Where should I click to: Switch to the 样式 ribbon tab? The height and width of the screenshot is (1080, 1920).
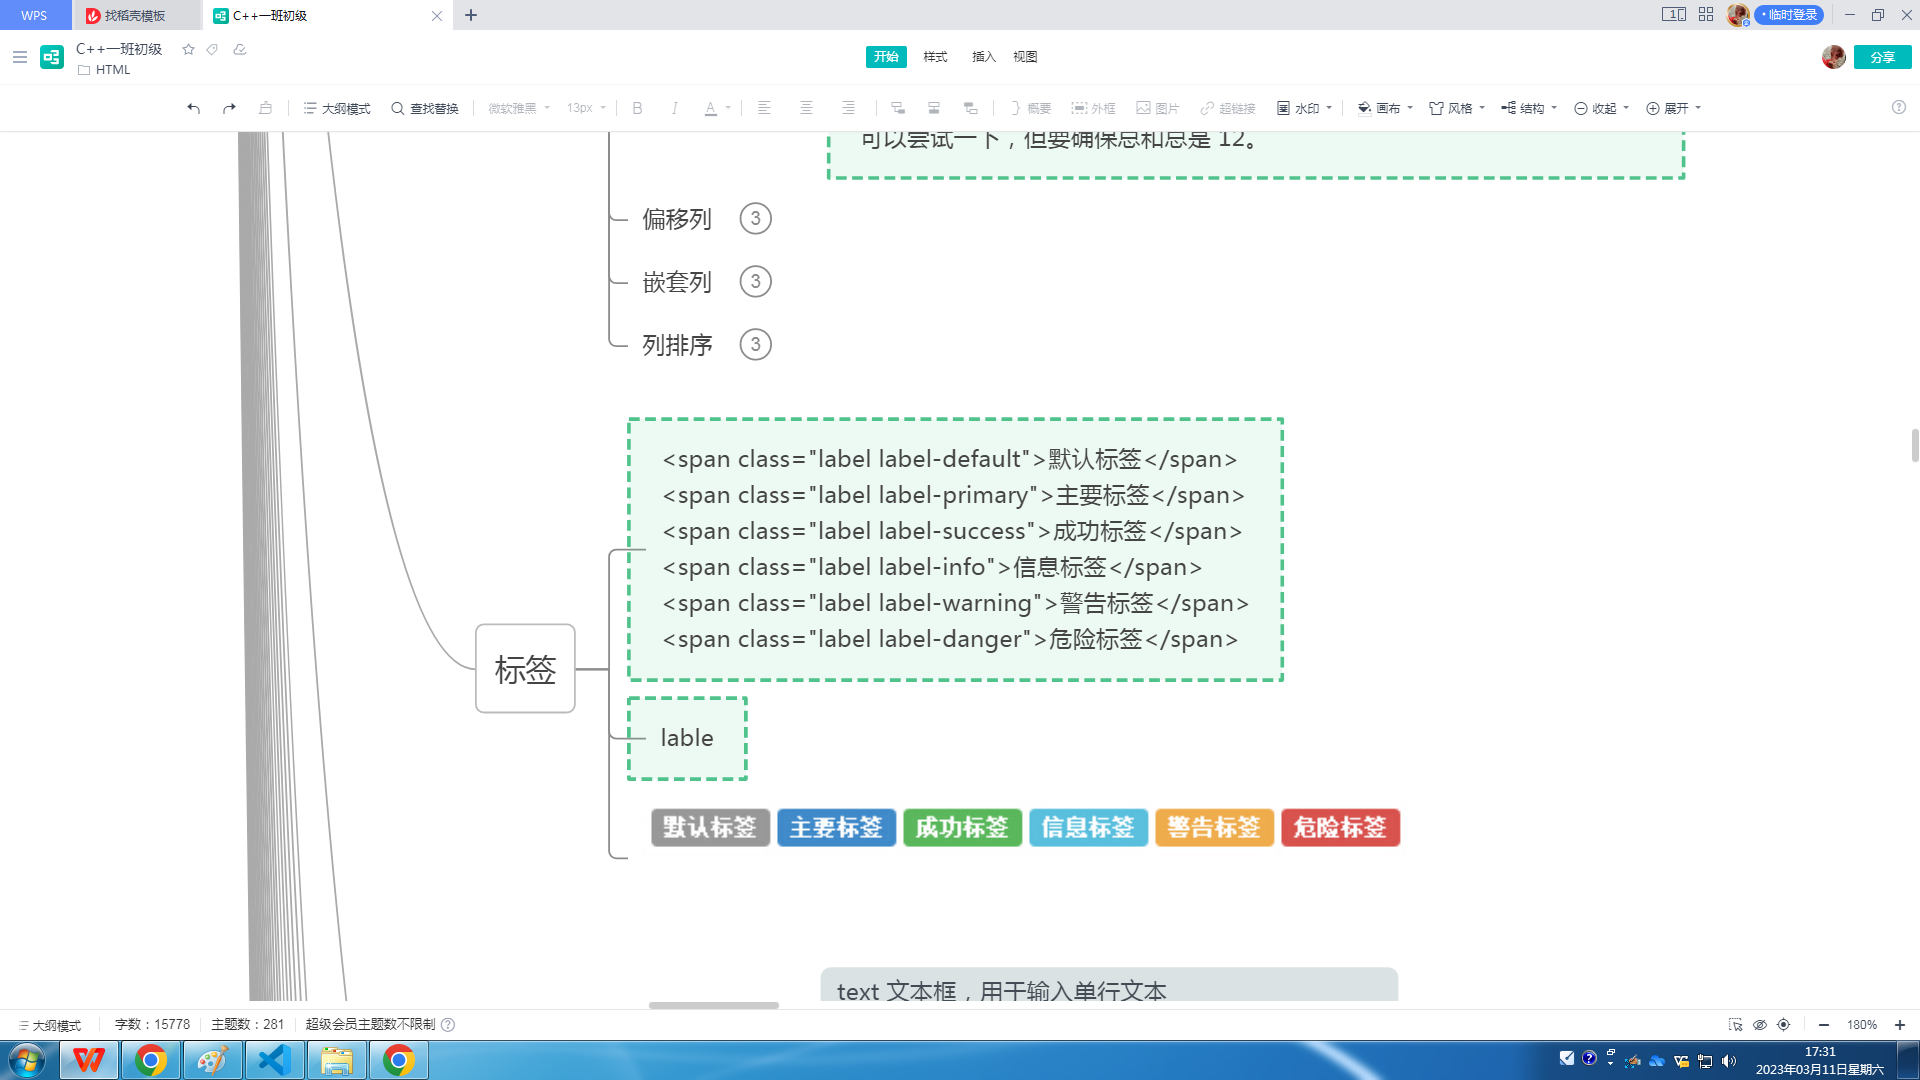pyautogui.click(x=935, y=57)
